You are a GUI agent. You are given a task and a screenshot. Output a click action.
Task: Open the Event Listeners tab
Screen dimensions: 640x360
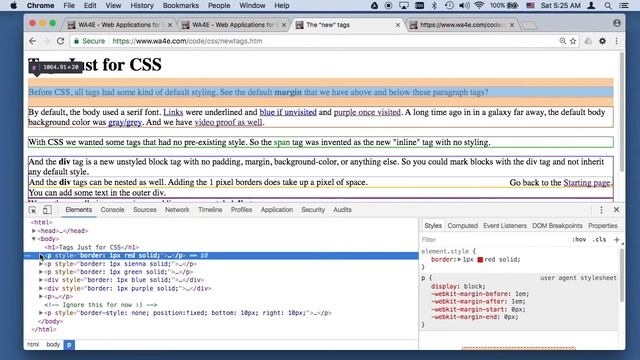coord(505,226)
